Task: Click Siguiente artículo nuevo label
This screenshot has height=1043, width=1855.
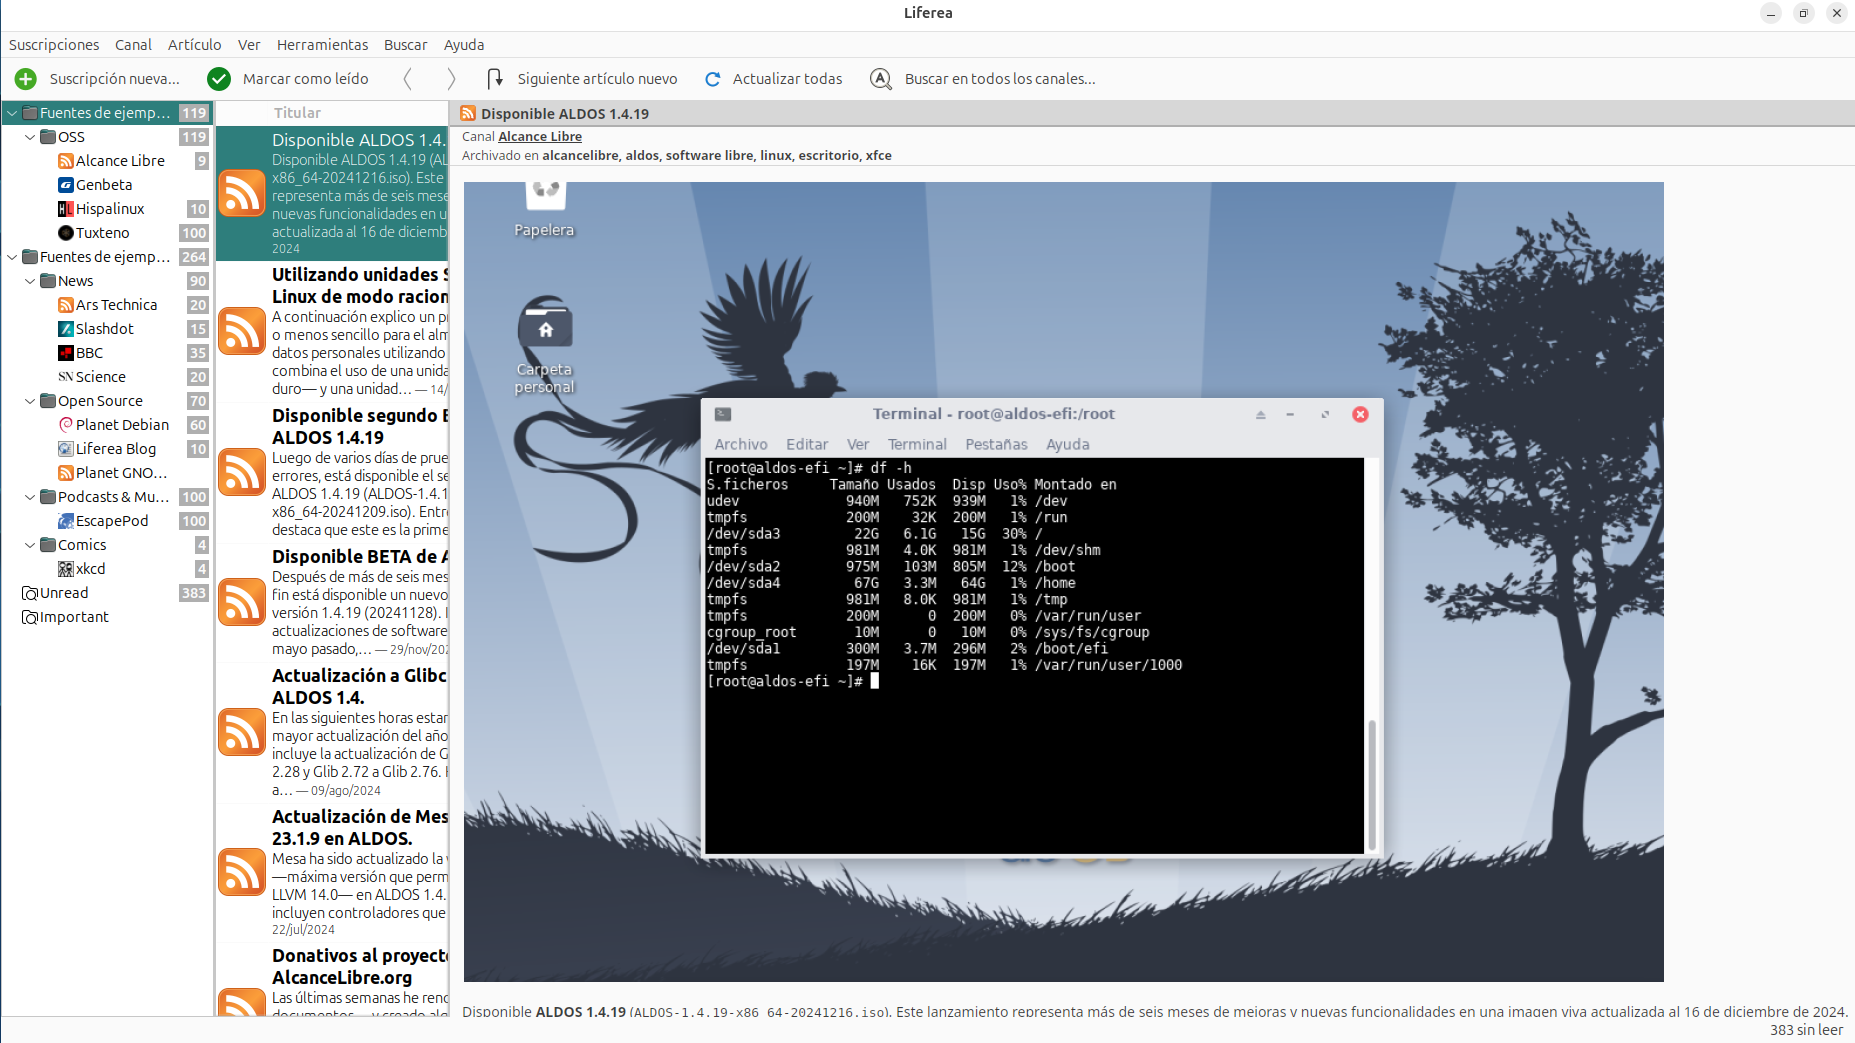Action: coord(597,79)
